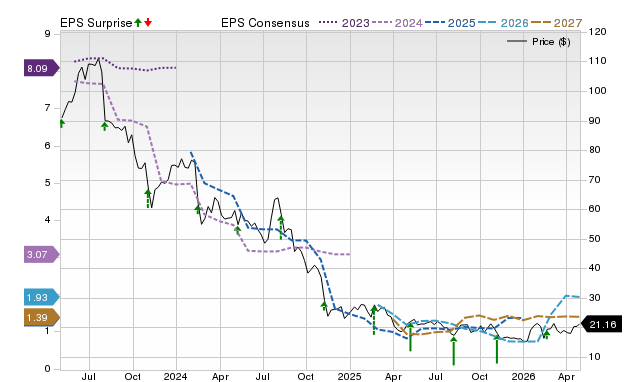This screenshot has height=382, width=640.
Task: Toggle the 2026 EPS consensus legend entry
Action: tap(503, 23)
